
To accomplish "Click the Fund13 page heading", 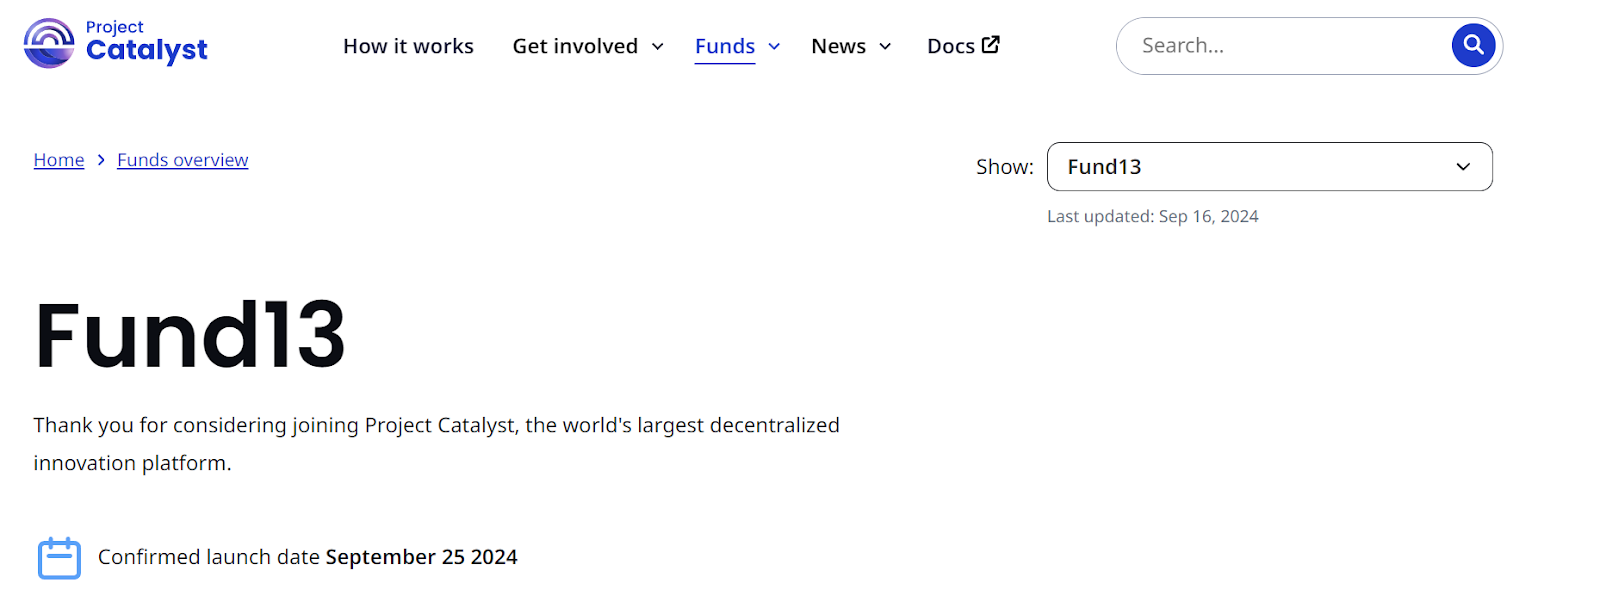I will click(190, 335).
